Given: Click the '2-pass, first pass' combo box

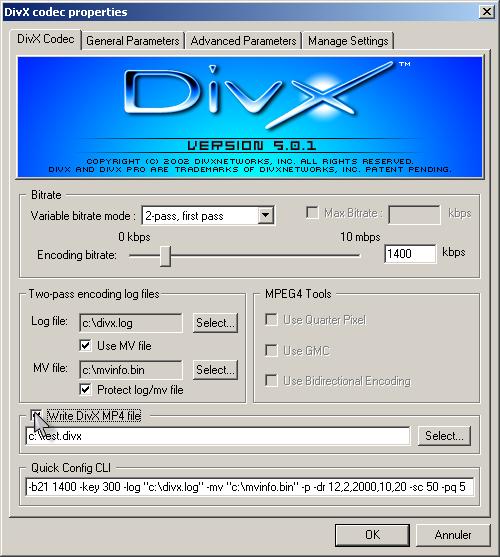Looking at the screenshot, I should point(208,216).
